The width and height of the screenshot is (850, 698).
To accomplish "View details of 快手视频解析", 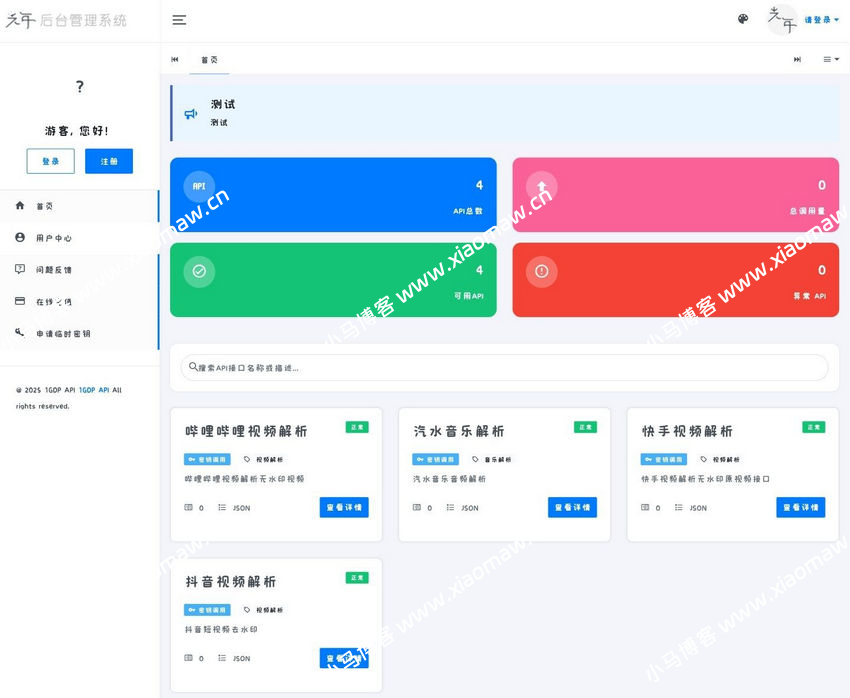I will pyautogui.click(x=801, y=507).
